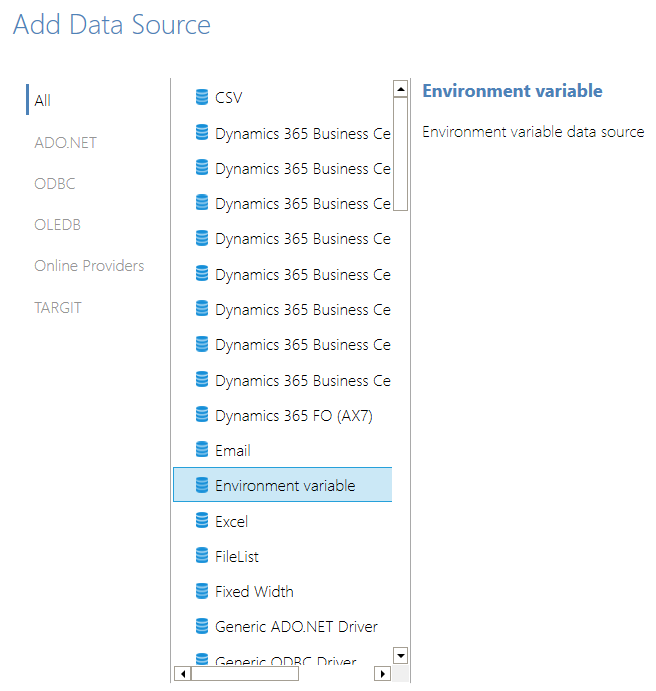Click the horizontal scrollbar thumb
This screenshot has width=656, height=691.
(245, 673)
